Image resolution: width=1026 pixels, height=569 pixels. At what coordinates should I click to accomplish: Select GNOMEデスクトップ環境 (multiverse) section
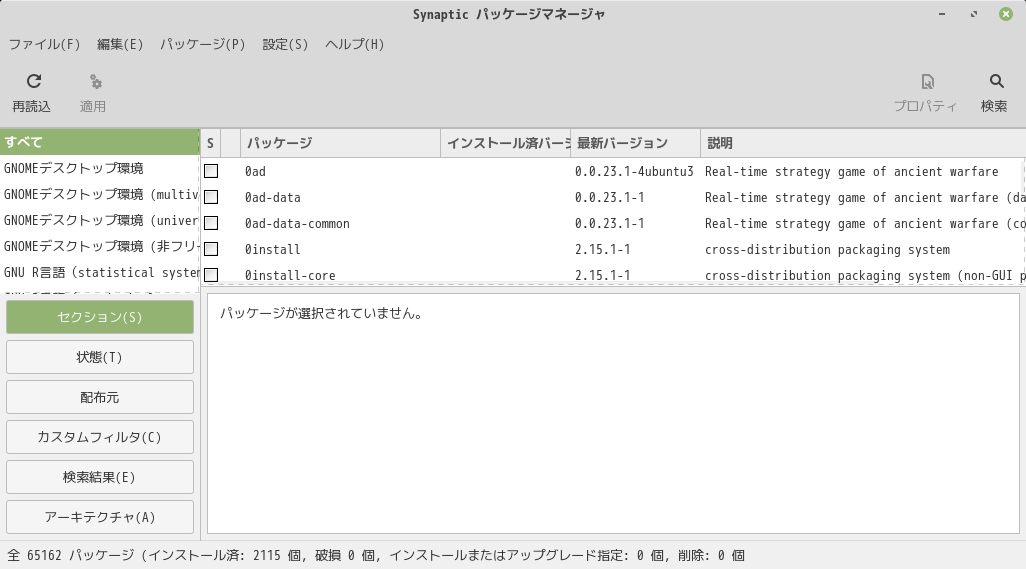click(99, 194)
